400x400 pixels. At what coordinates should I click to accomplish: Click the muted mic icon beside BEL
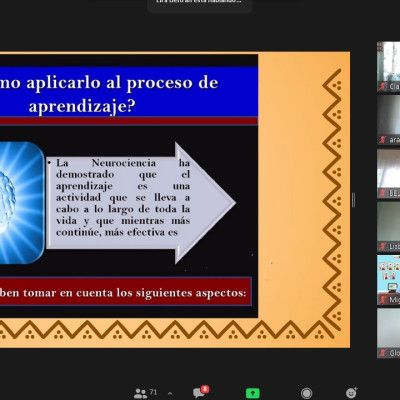[x=383, y=193]
